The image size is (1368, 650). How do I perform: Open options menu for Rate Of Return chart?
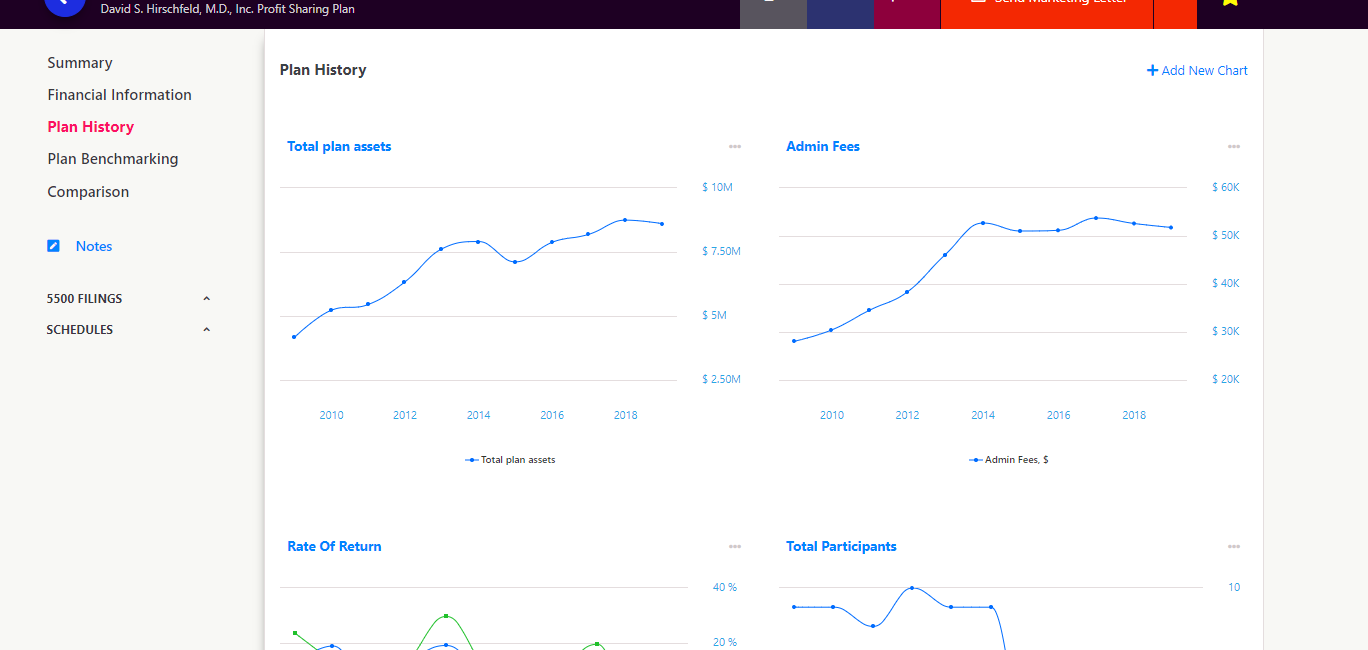[x=735, y=547]
